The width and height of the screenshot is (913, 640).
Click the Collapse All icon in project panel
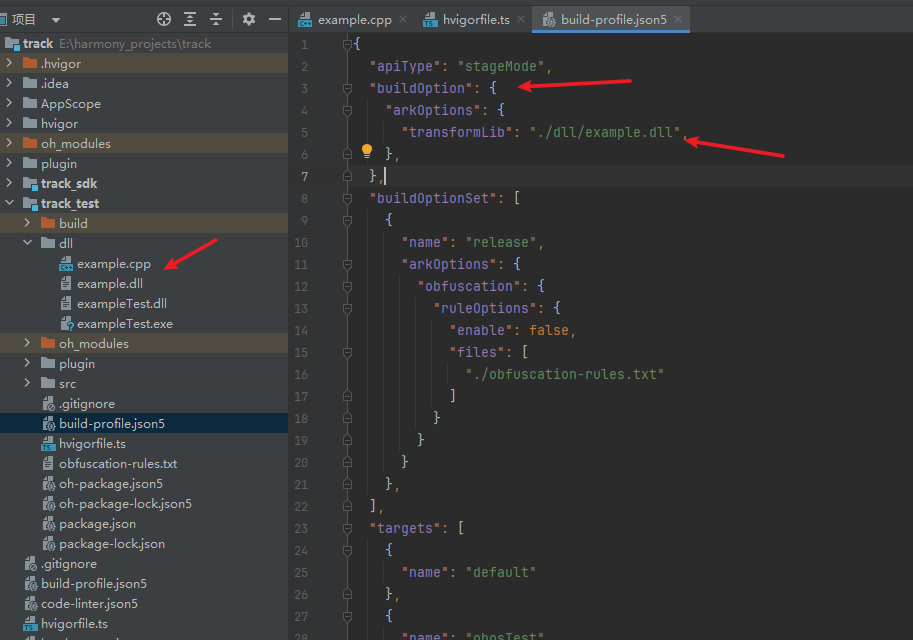coord(216,19)
